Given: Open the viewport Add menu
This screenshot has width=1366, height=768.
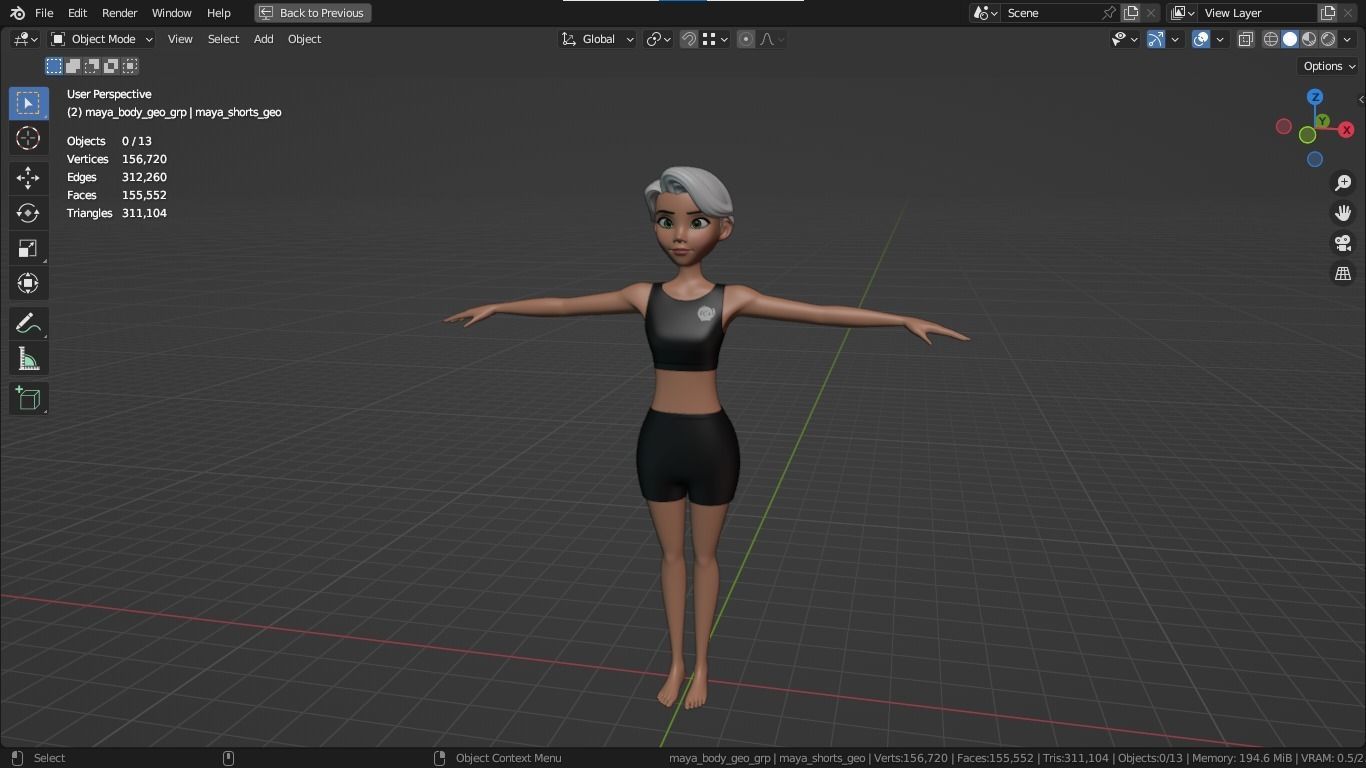Looking at the screenshot, I should 263,39.
